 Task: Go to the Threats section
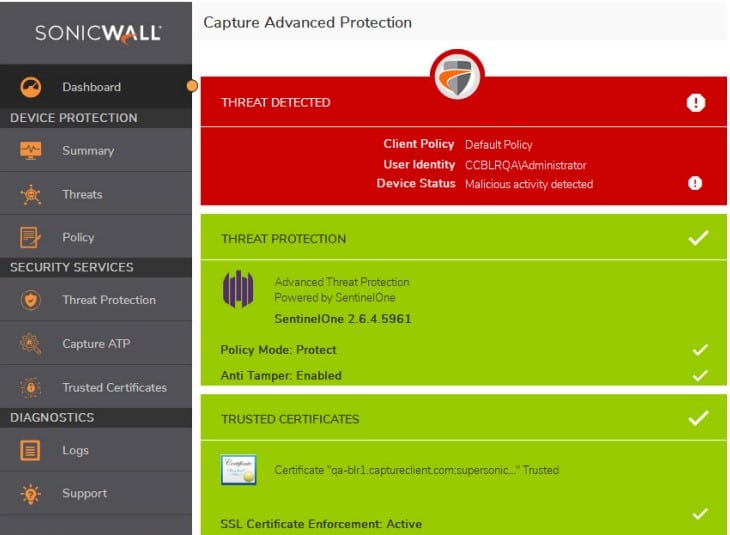coord(95,194)
